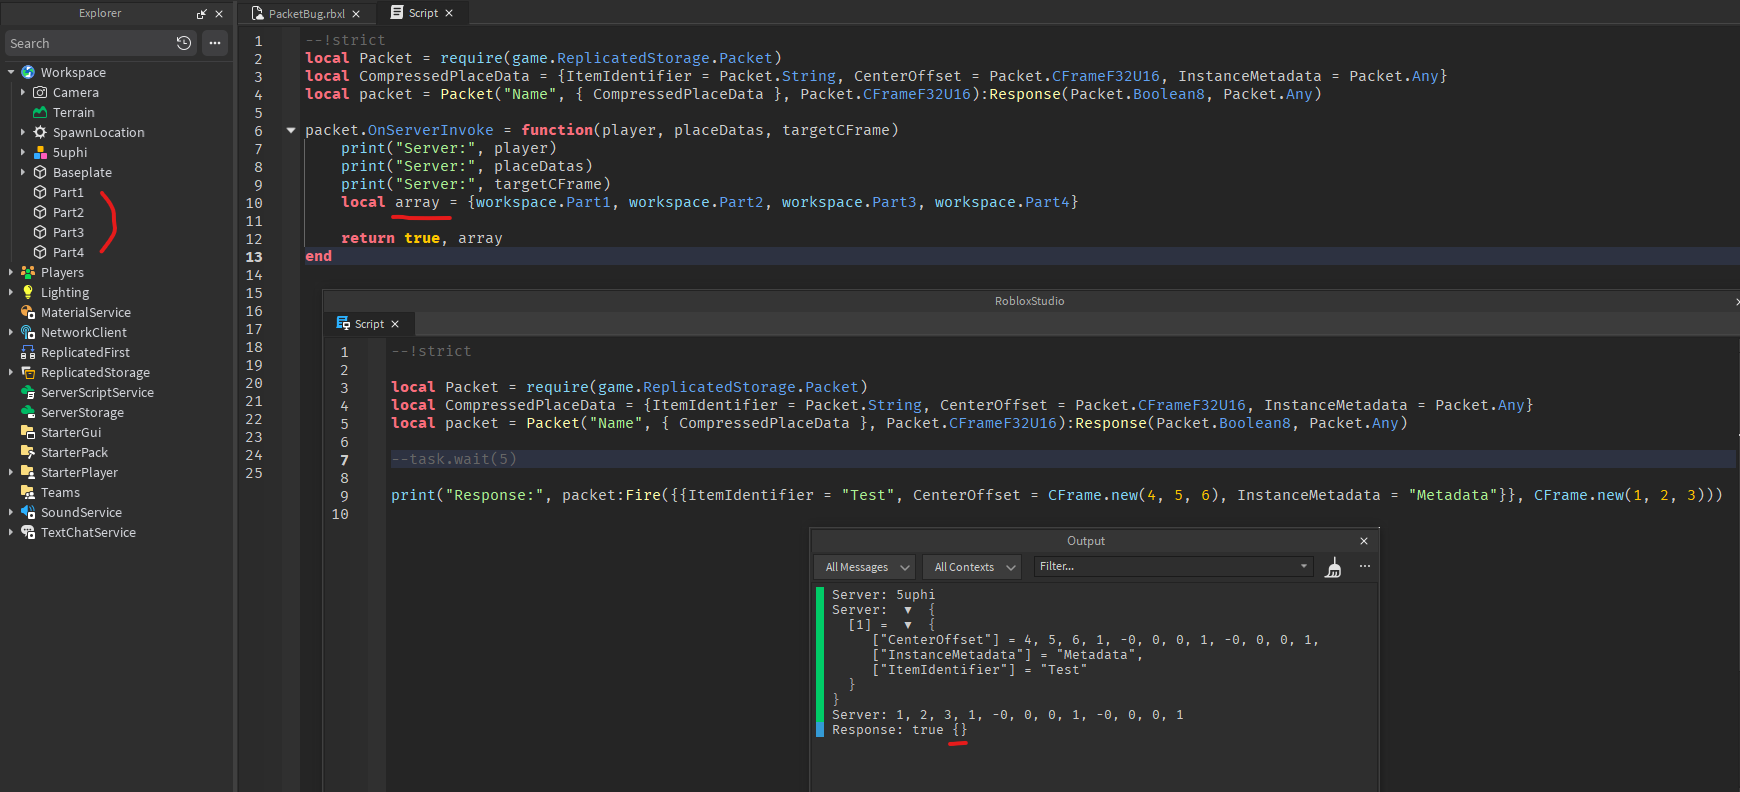Close the inner Script tab

coord(395,324)
